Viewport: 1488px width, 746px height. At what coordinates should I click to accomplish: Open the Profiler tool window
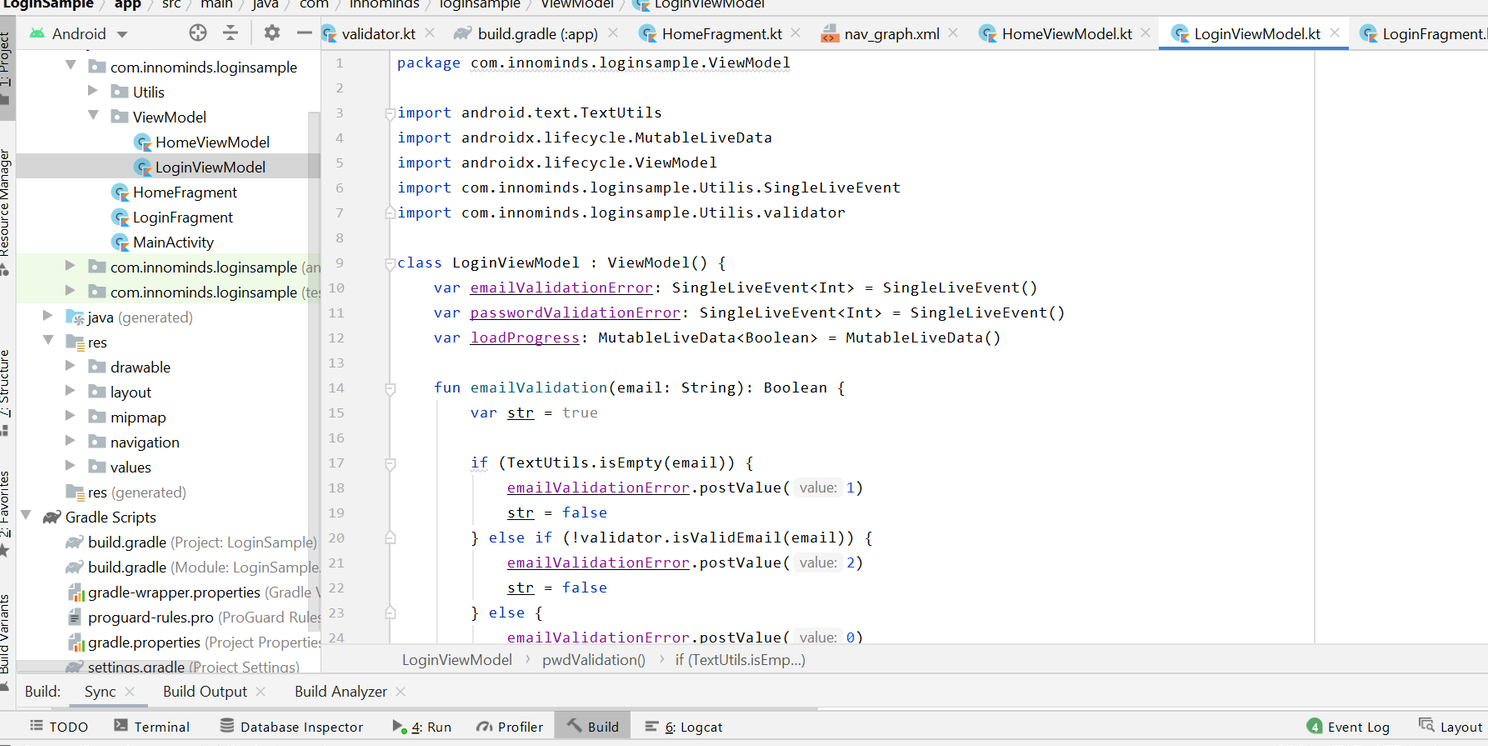510,726
